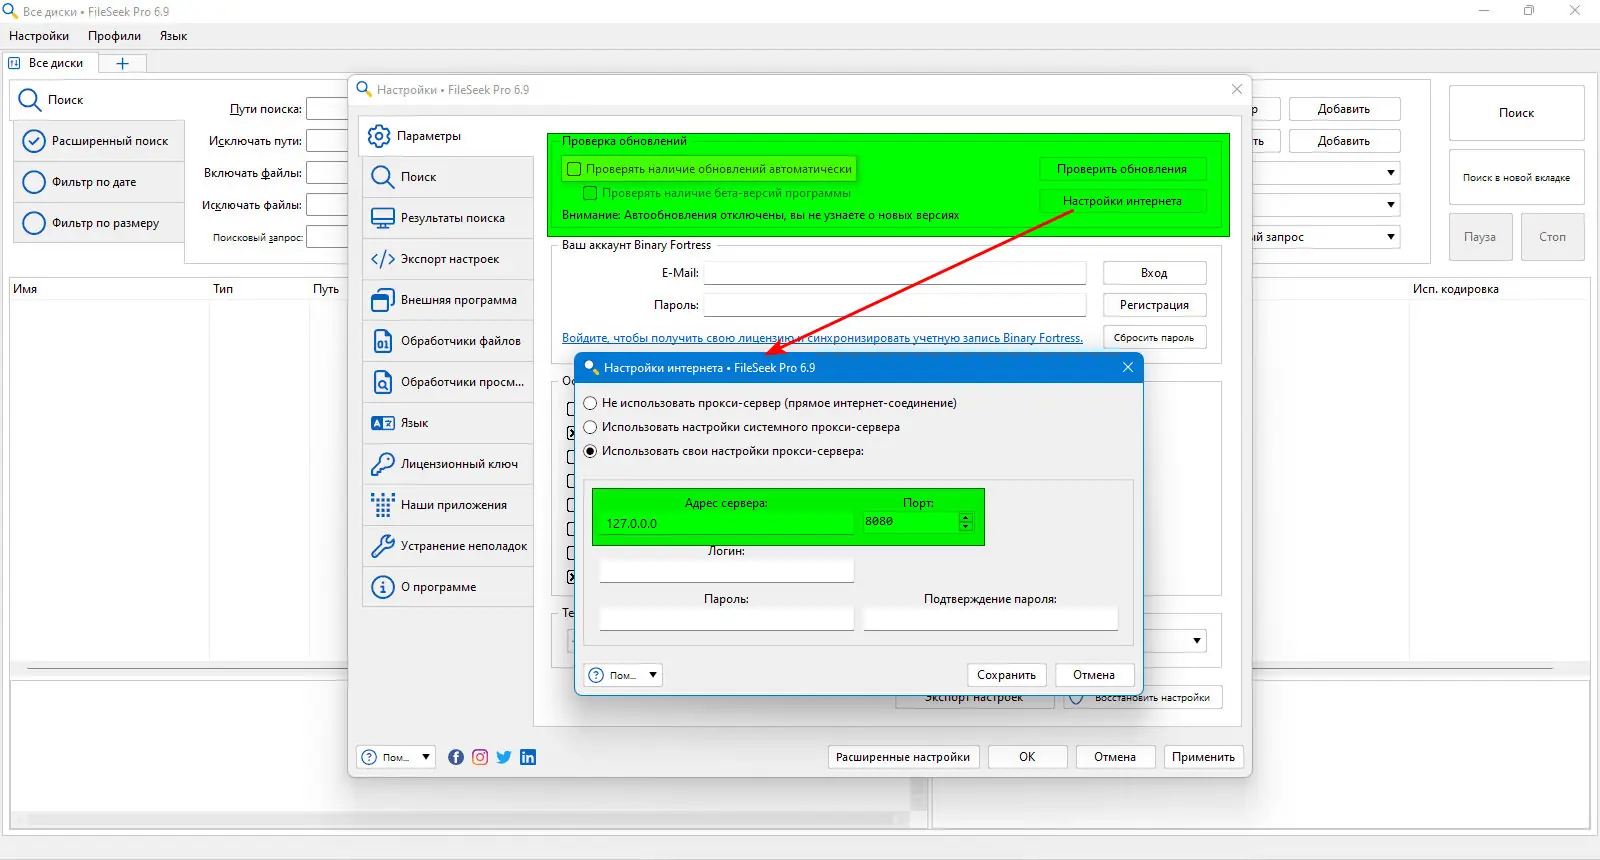The width and height of the screenshot is (1600, 860).
Task: Select system proxy settings option
Action: 591,427
